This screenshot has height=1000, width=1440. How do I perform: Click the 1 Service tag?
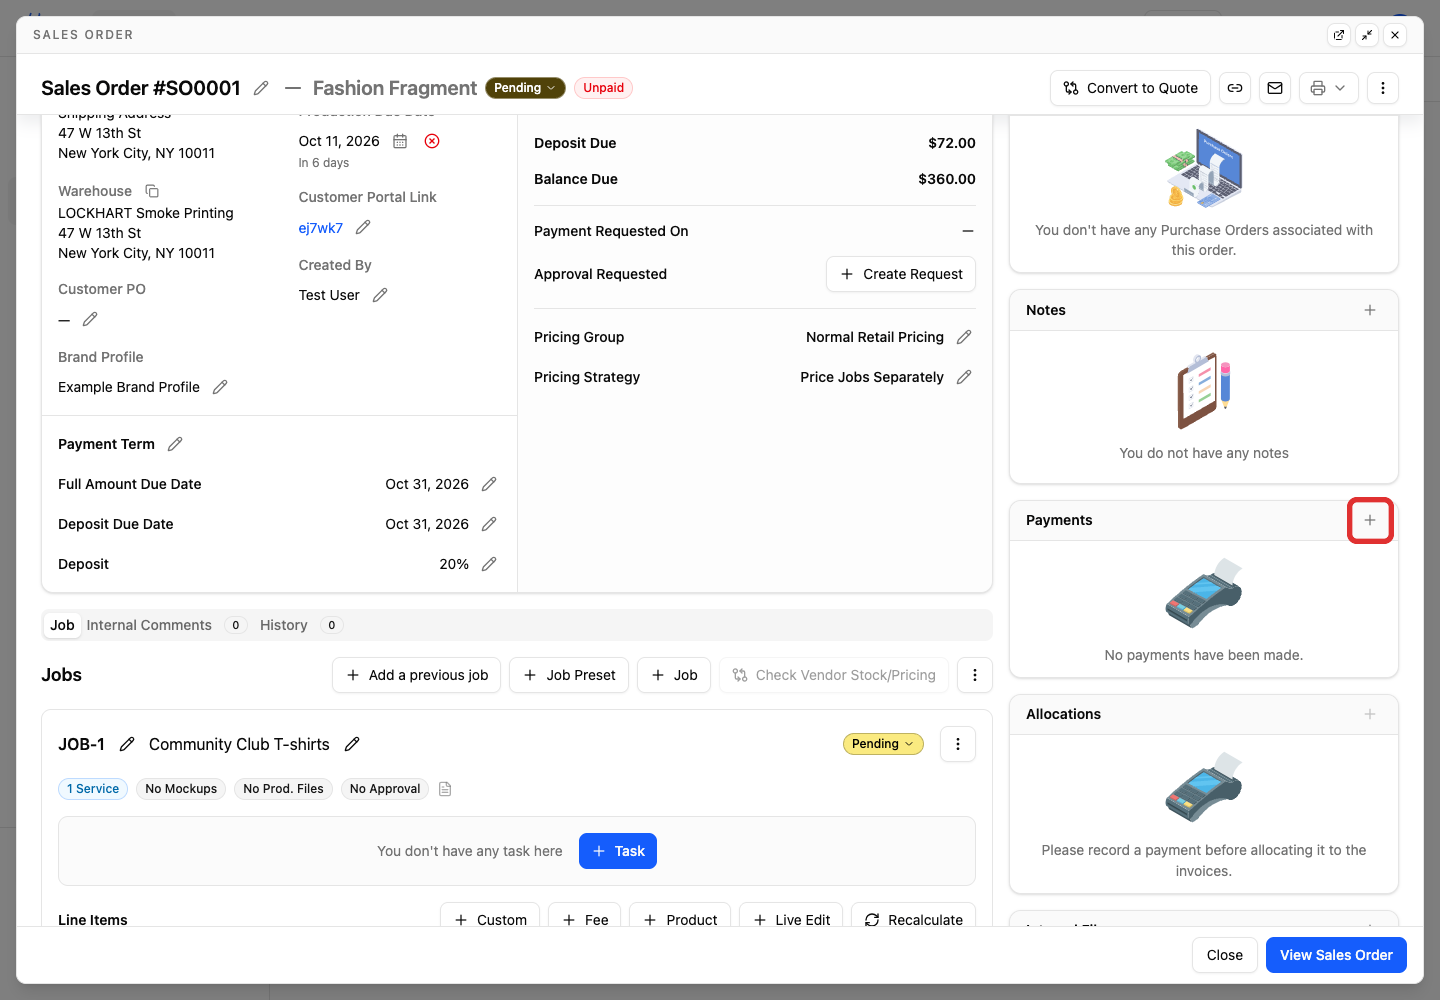(93, 789)
